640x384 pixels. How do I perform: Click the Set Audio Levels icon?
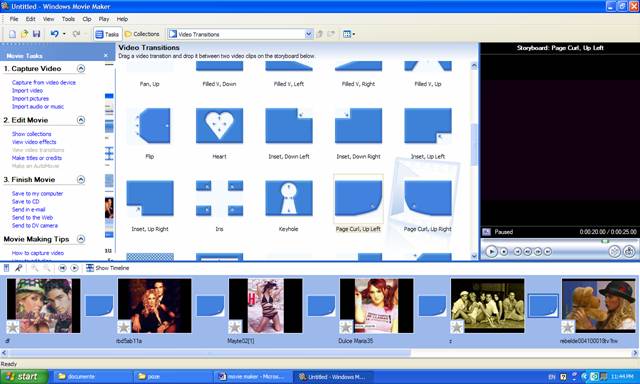click(x=7, y=268)
